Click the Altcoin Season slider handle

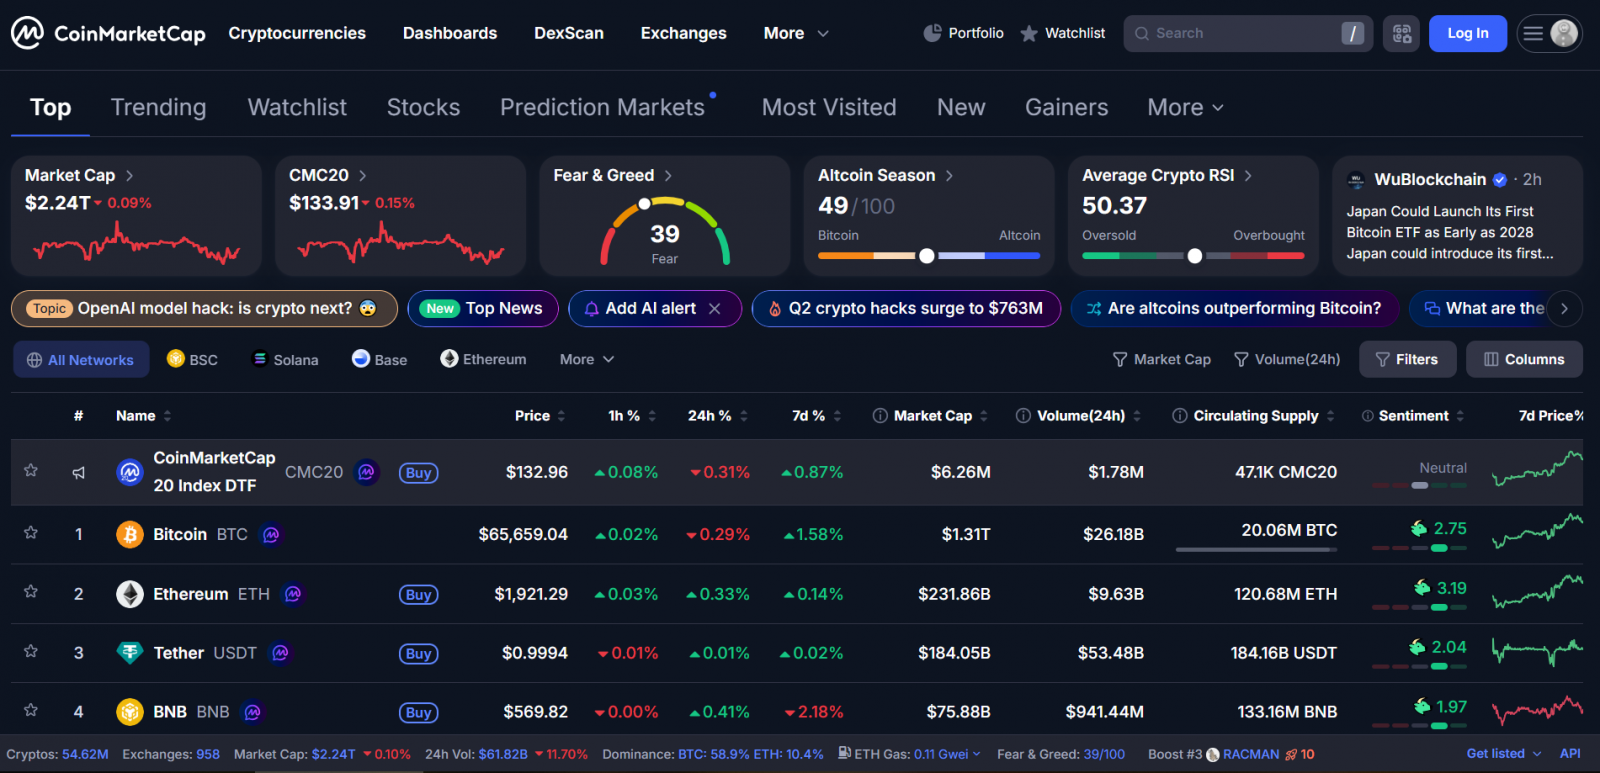click(927, 256)
